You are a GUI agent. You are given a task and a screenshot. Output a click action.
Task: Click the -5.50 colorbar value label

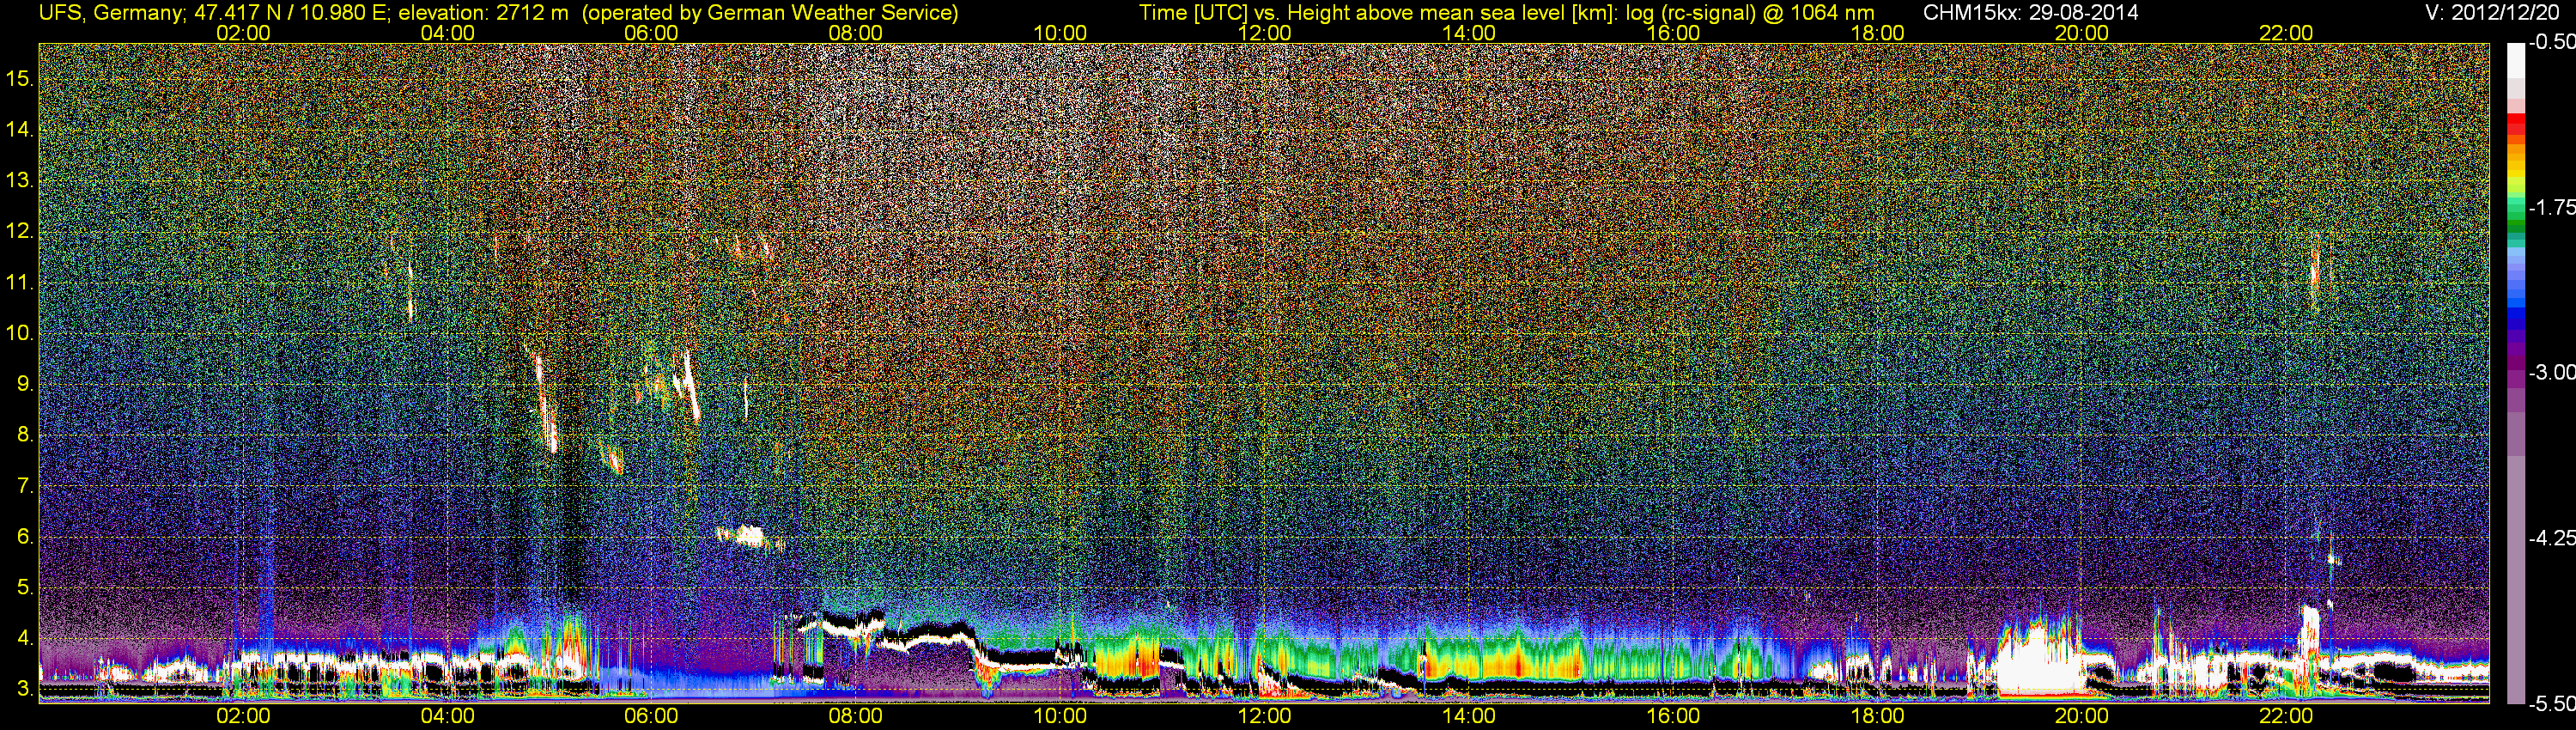(x=2551, y=704)
